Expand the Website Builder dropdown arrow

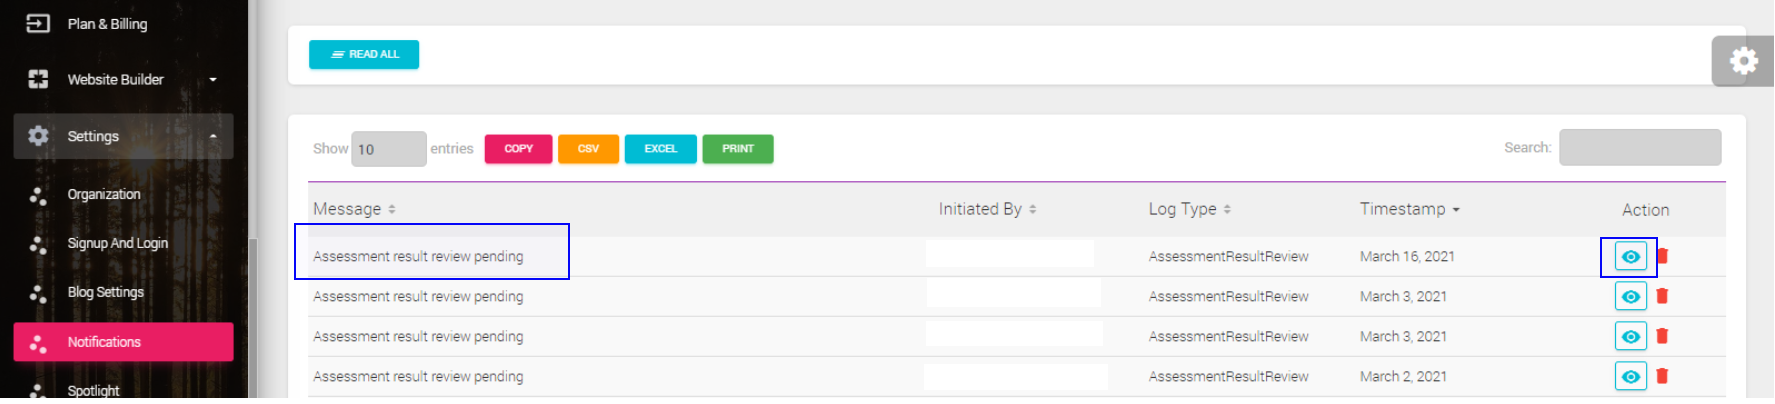pyautogui.click(x=213, y=80)
